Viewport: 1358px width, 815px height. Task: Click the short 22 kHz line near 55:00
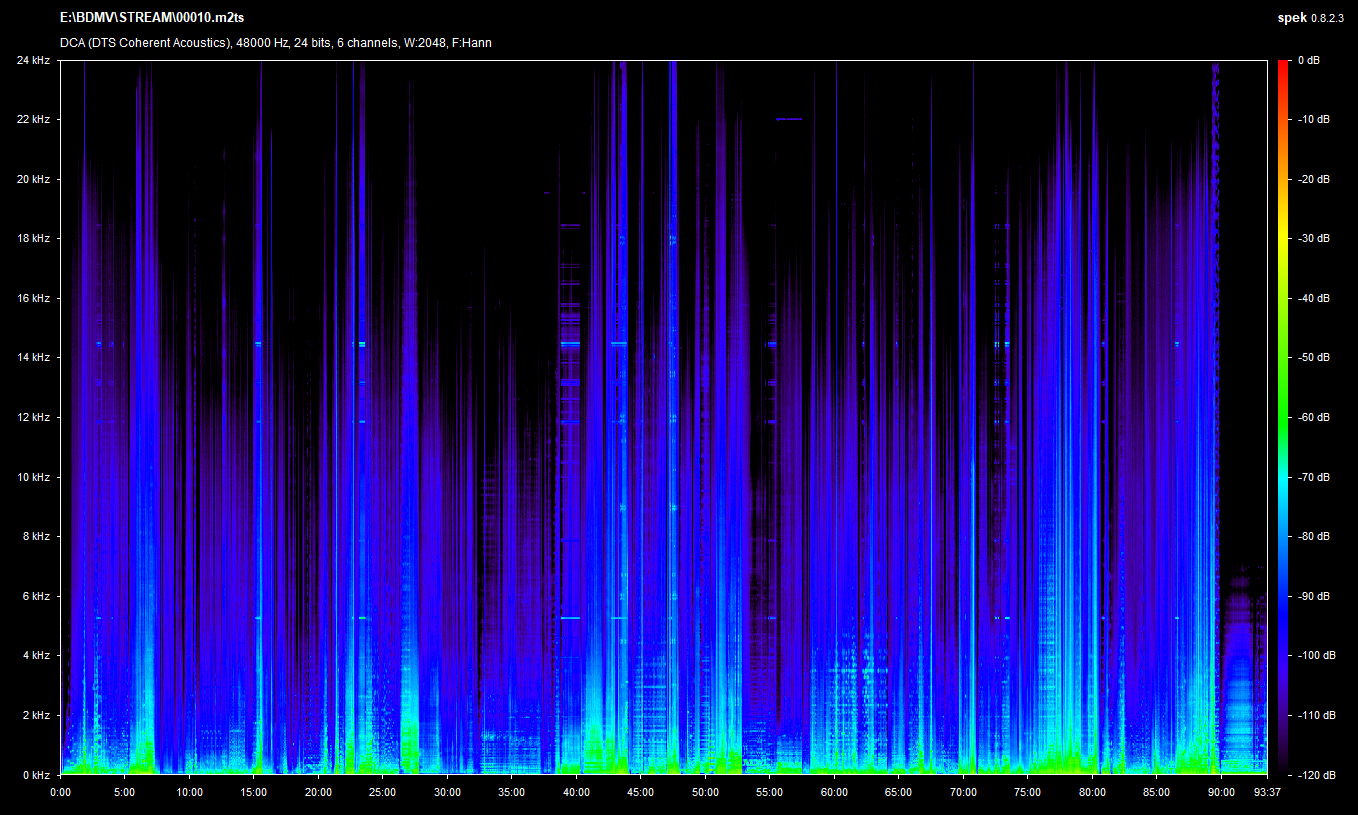pyautogui.click(x=789, y=119)
